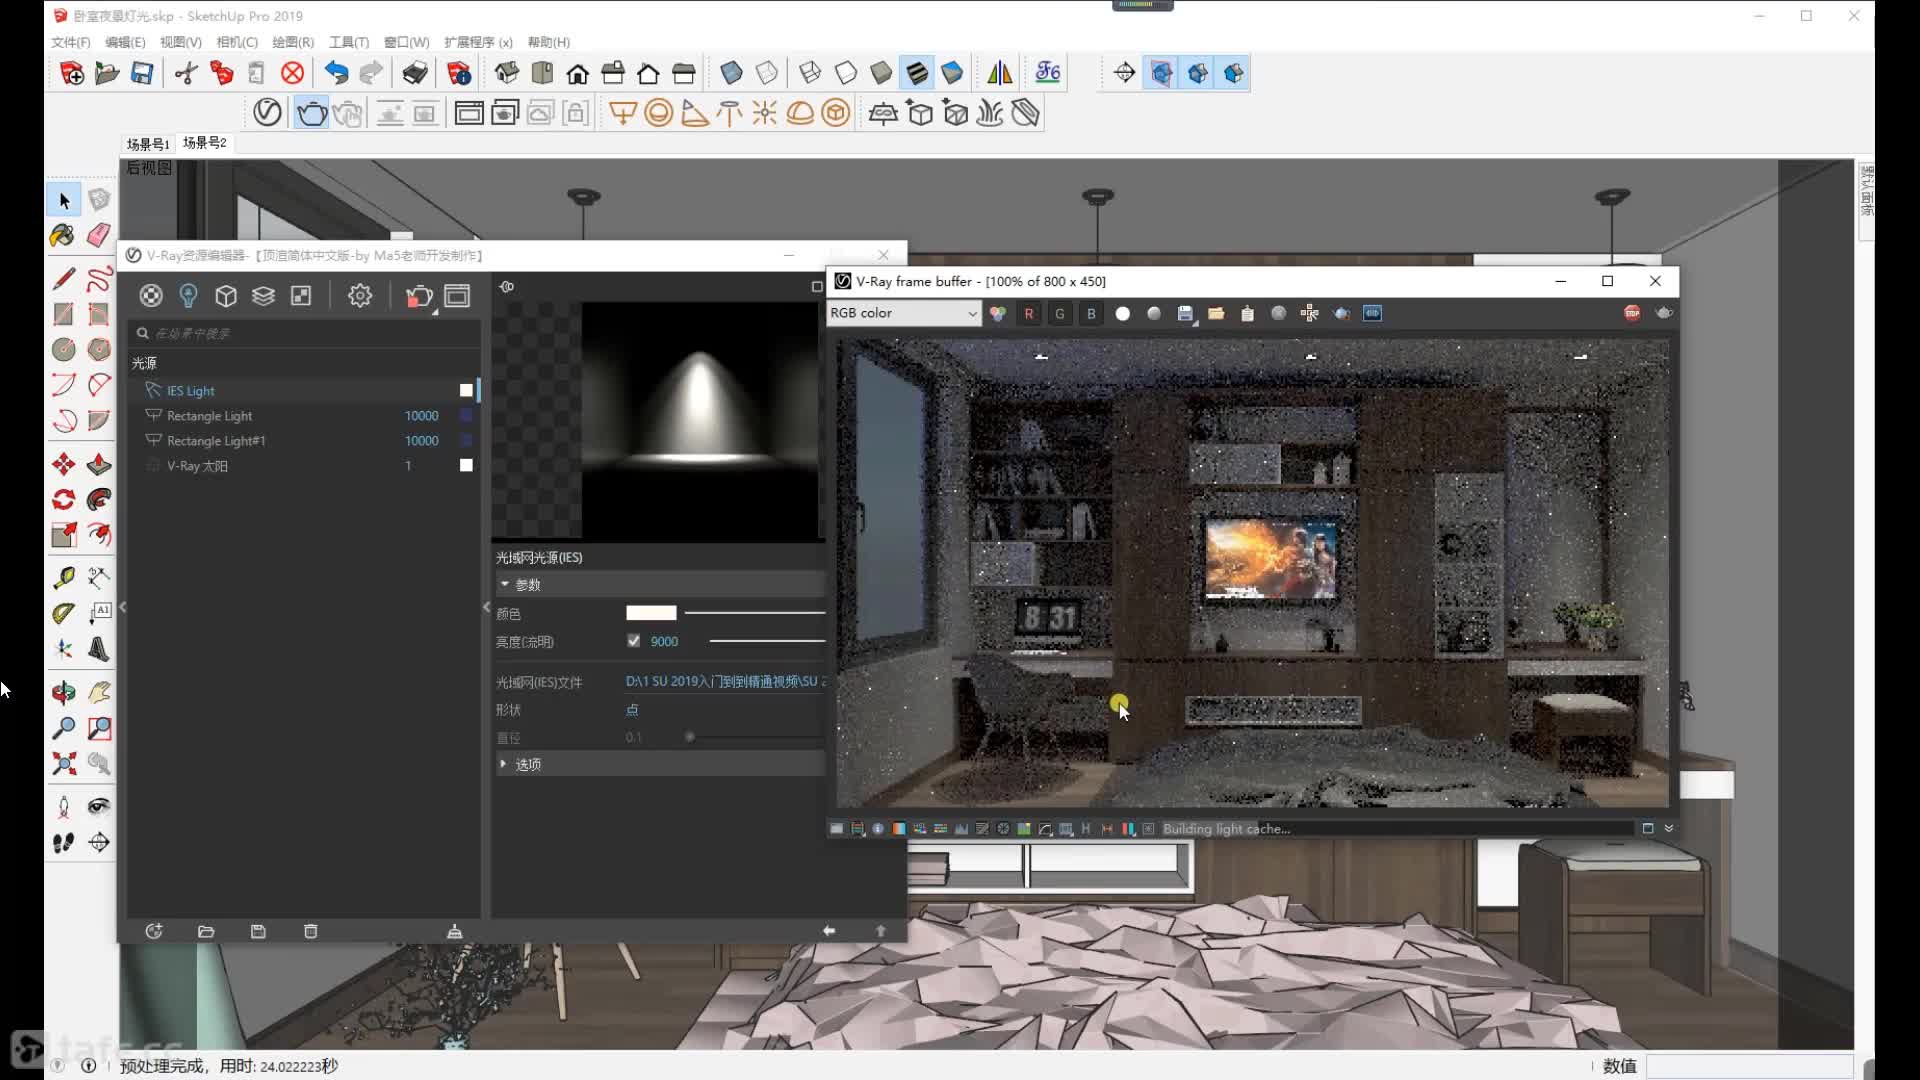1920x1080 pixels.
Task: Start render with the teapot icon in asset editor
Action: [419, 296]
